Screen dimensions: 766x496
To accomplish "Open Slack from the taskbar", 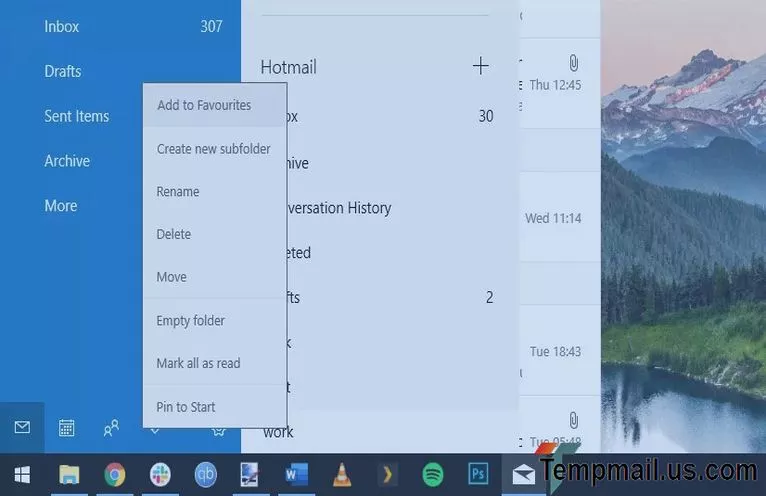I will [x=160, y=474].
